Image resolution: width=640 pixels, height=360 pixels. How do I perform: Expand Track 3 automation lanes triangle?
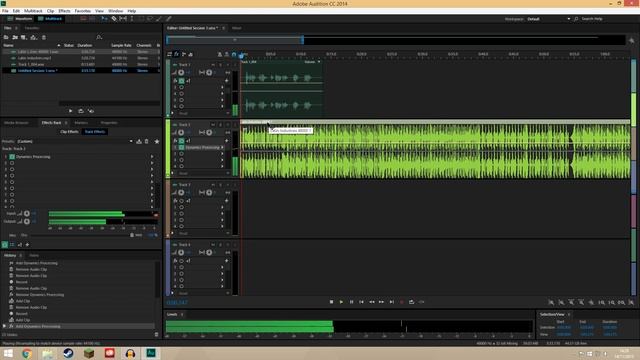point(172,233)
